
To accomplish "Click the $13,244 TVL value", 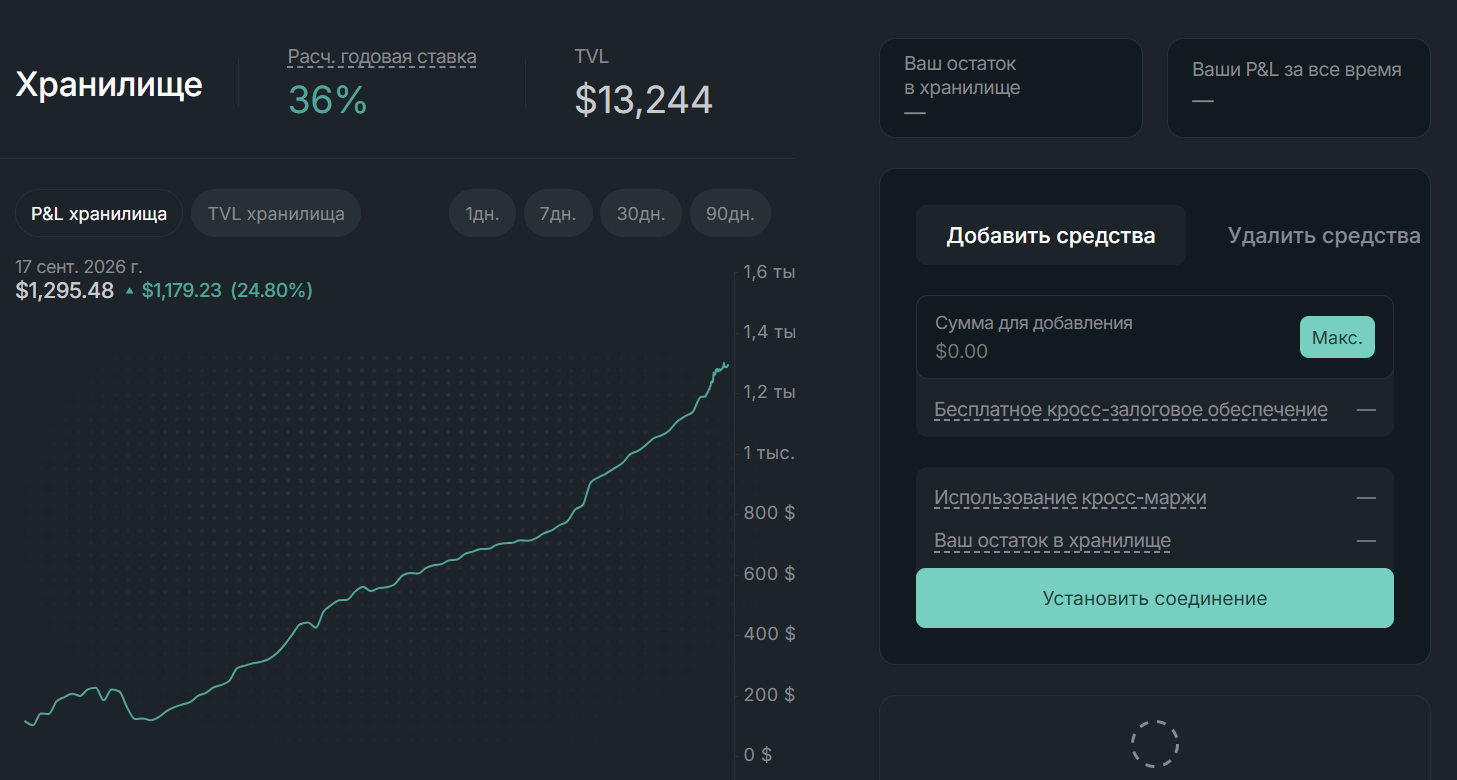I will [643, 100].
